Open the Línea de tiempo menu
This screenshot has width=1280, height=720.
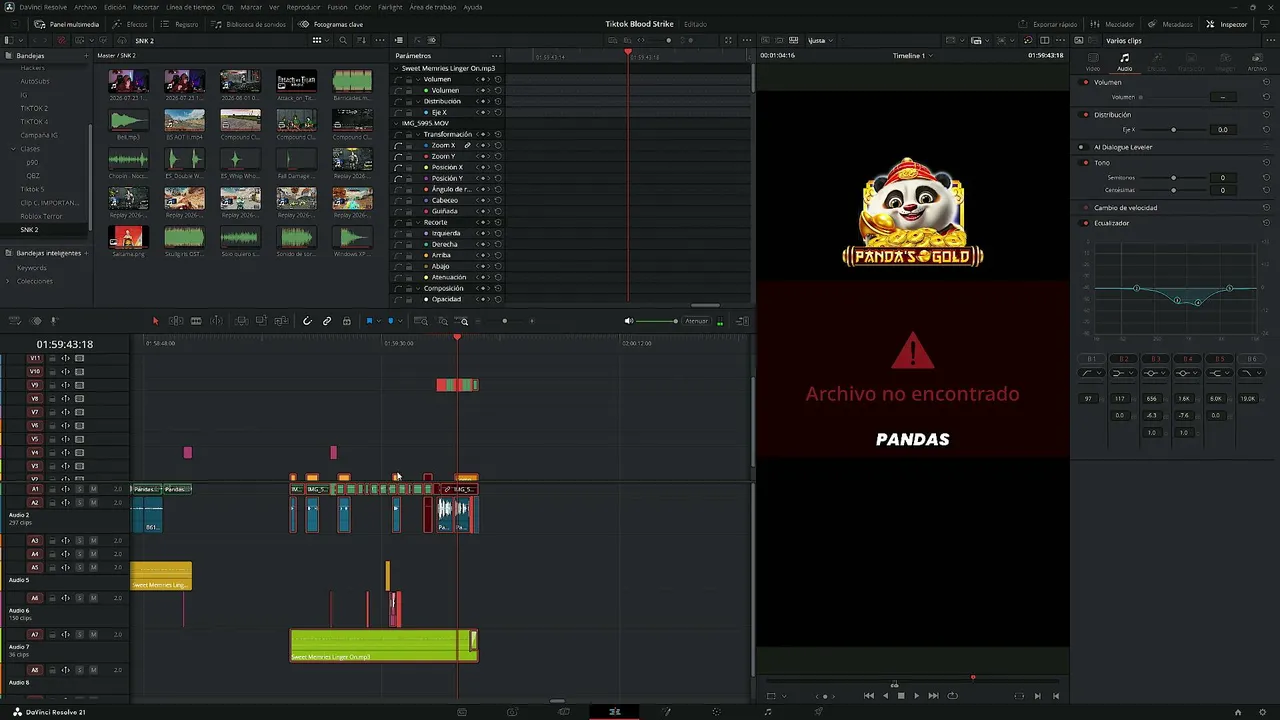coord(190,7)
